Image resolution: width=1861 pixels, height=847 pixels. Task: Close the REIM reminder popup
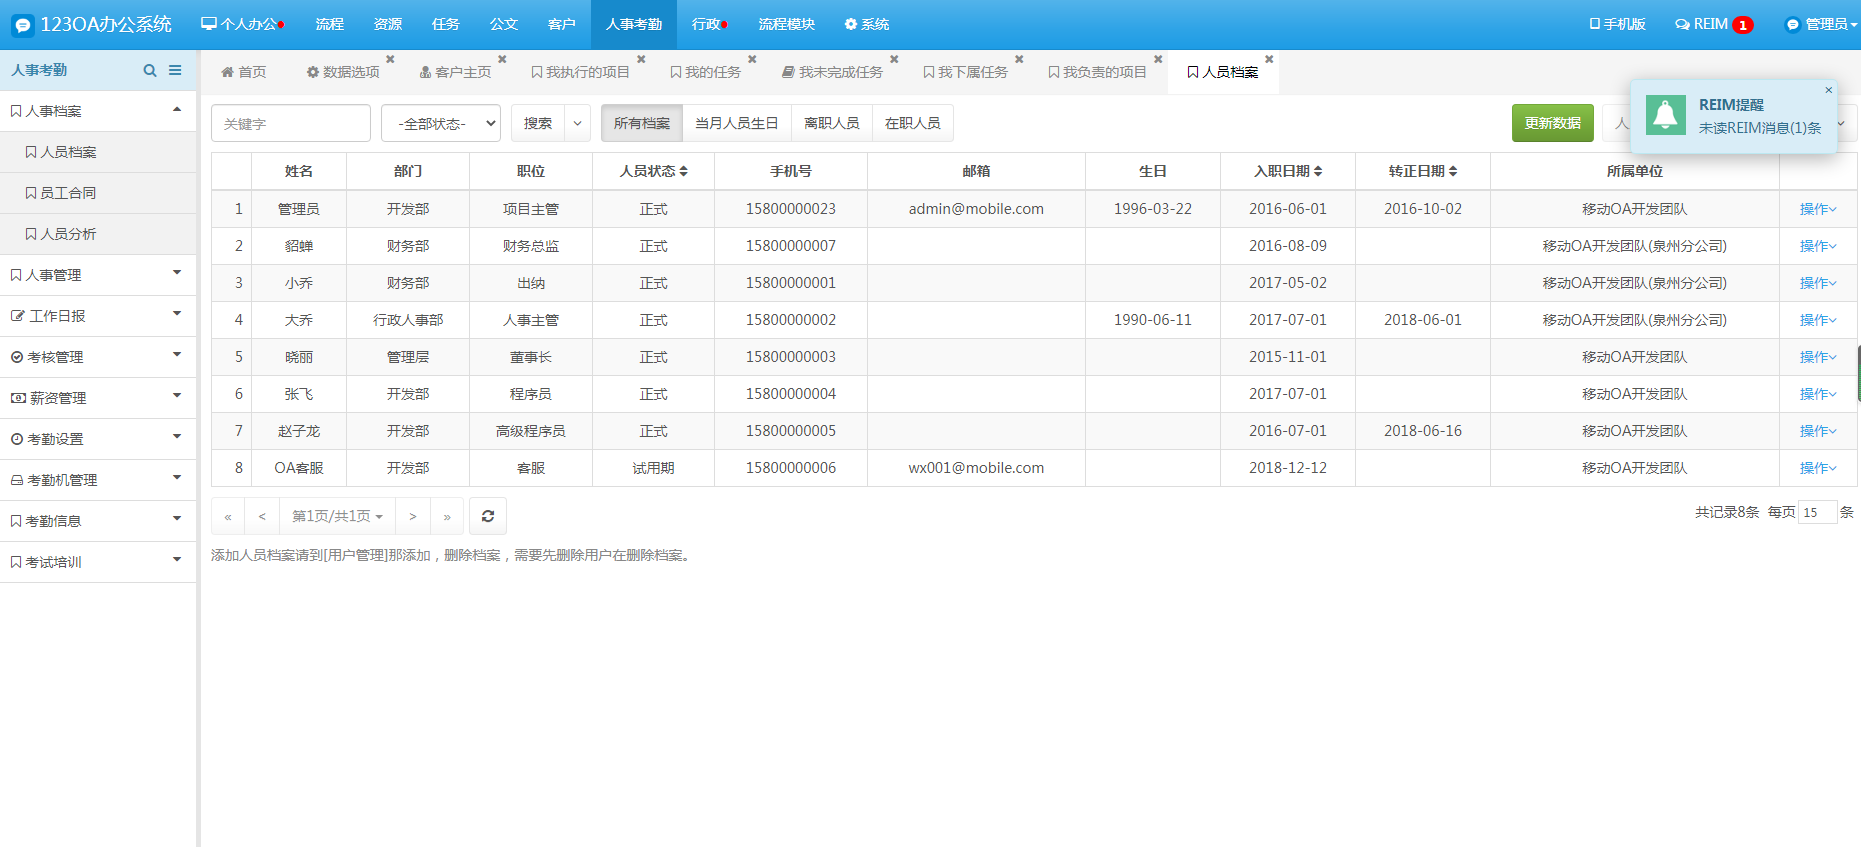1829,90
